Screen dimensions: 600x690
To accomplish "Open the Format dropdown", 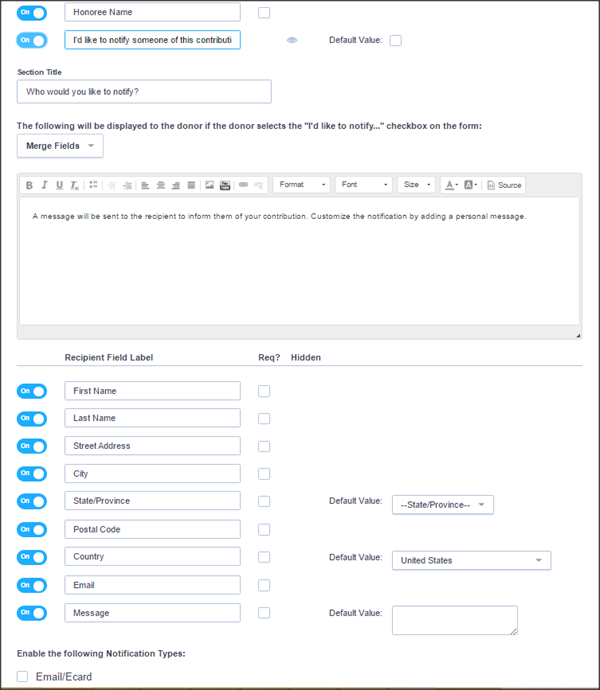I will (302, 185).
